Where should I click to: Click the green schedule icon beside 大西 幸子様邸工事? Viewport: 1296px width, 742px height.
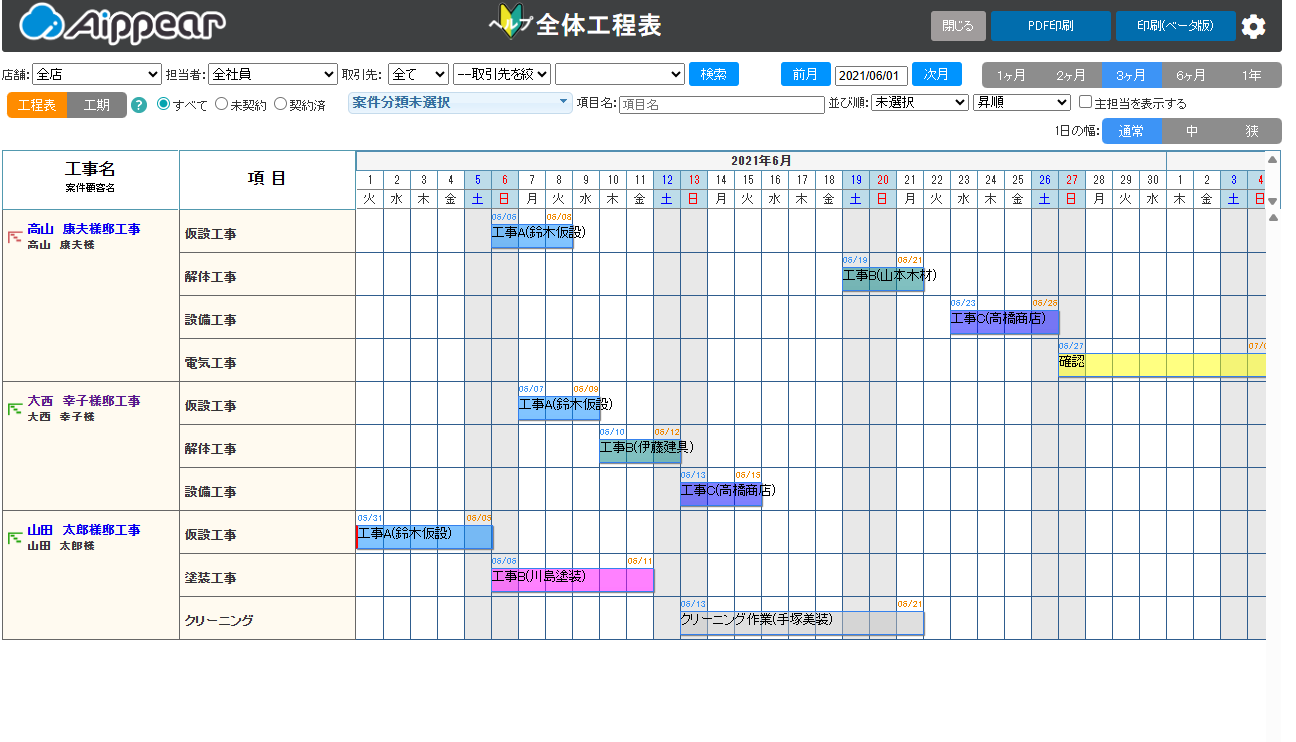pos(15,408)
